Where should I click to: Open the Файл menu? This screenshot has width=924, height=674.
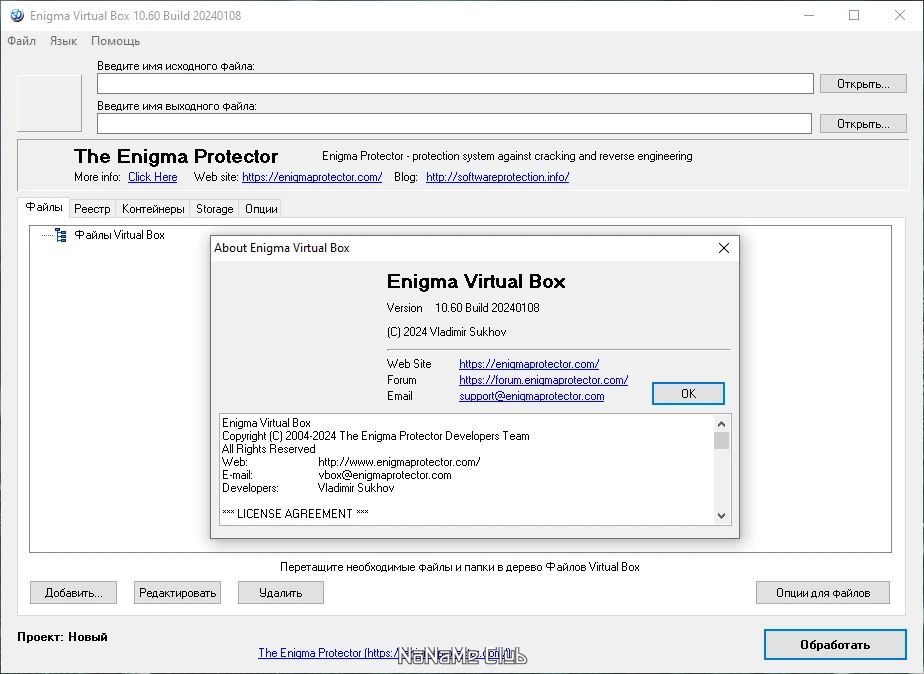click(22, 41)
